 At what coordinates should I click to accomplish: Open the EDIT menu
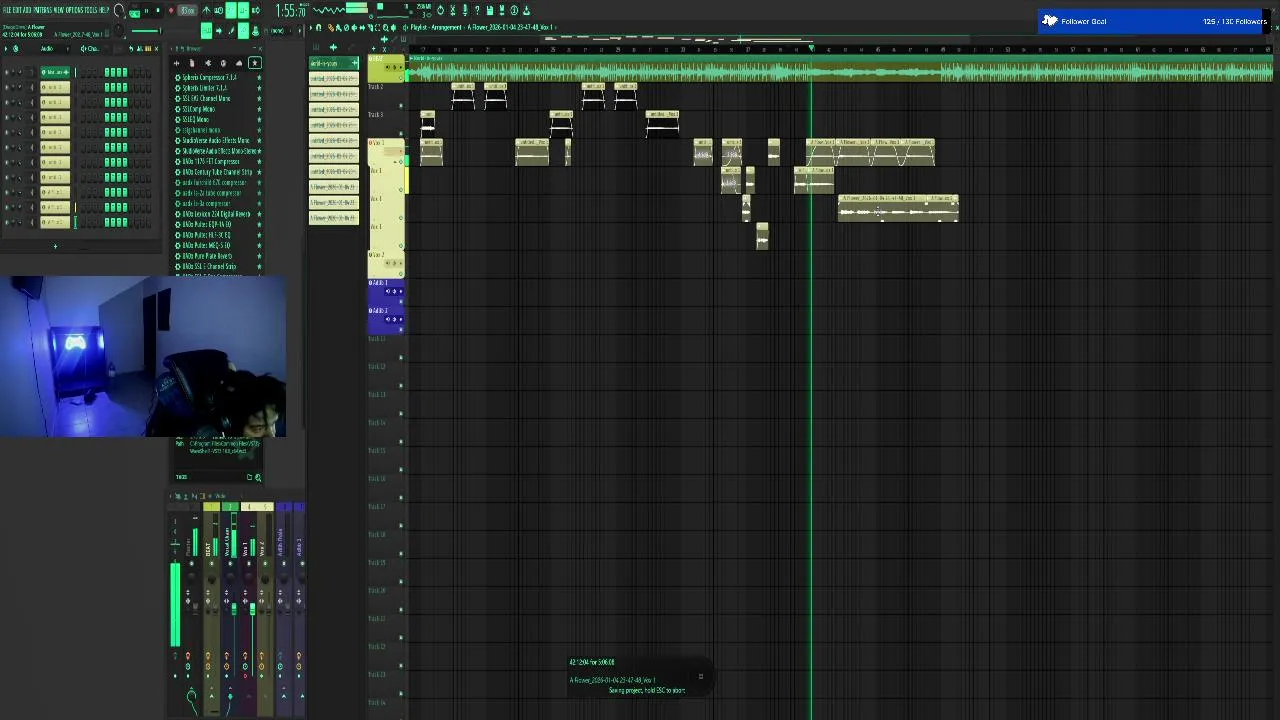click(x=16, y=10)
